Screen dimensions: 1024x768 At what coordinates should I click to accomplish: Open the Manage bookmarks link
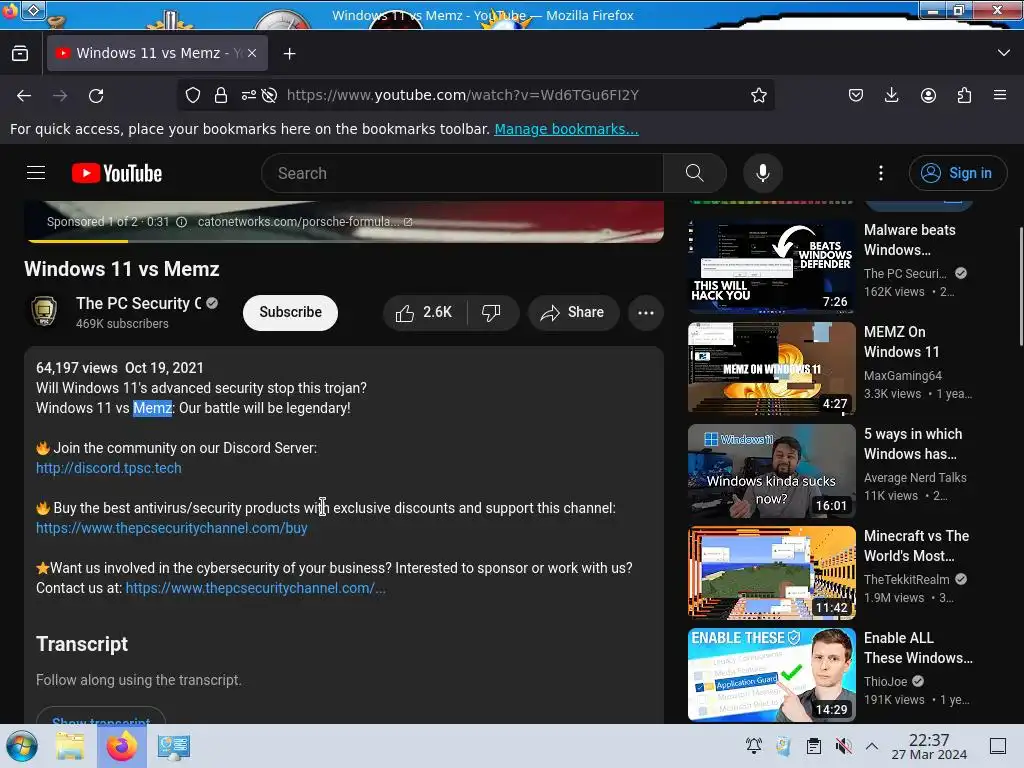click(x=566, y=129)
